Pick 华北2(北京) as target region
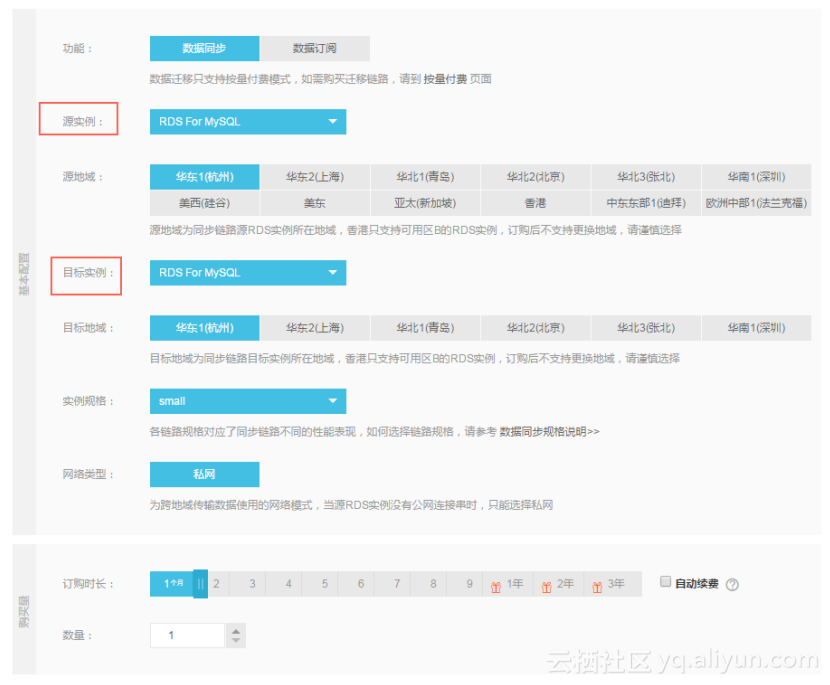Image resolution: width=830 pixels, height=685 pixels. pos(536,328)
